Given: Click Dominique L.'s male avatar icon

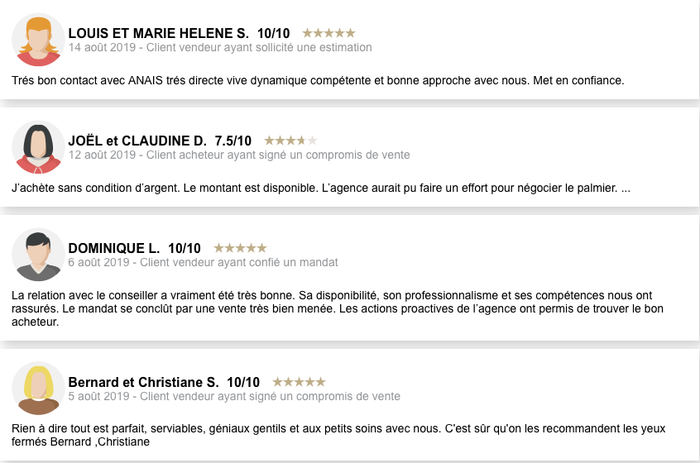Looking at the screenshot, I should (x=38, y=254).
